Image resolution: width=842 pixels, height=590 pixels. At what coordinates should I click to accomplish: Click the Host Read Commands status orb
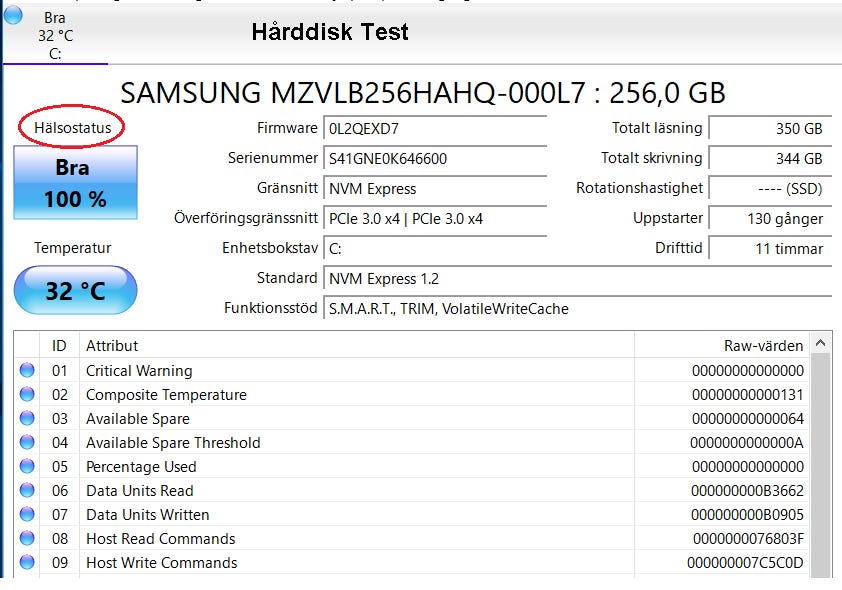(26, 539)
